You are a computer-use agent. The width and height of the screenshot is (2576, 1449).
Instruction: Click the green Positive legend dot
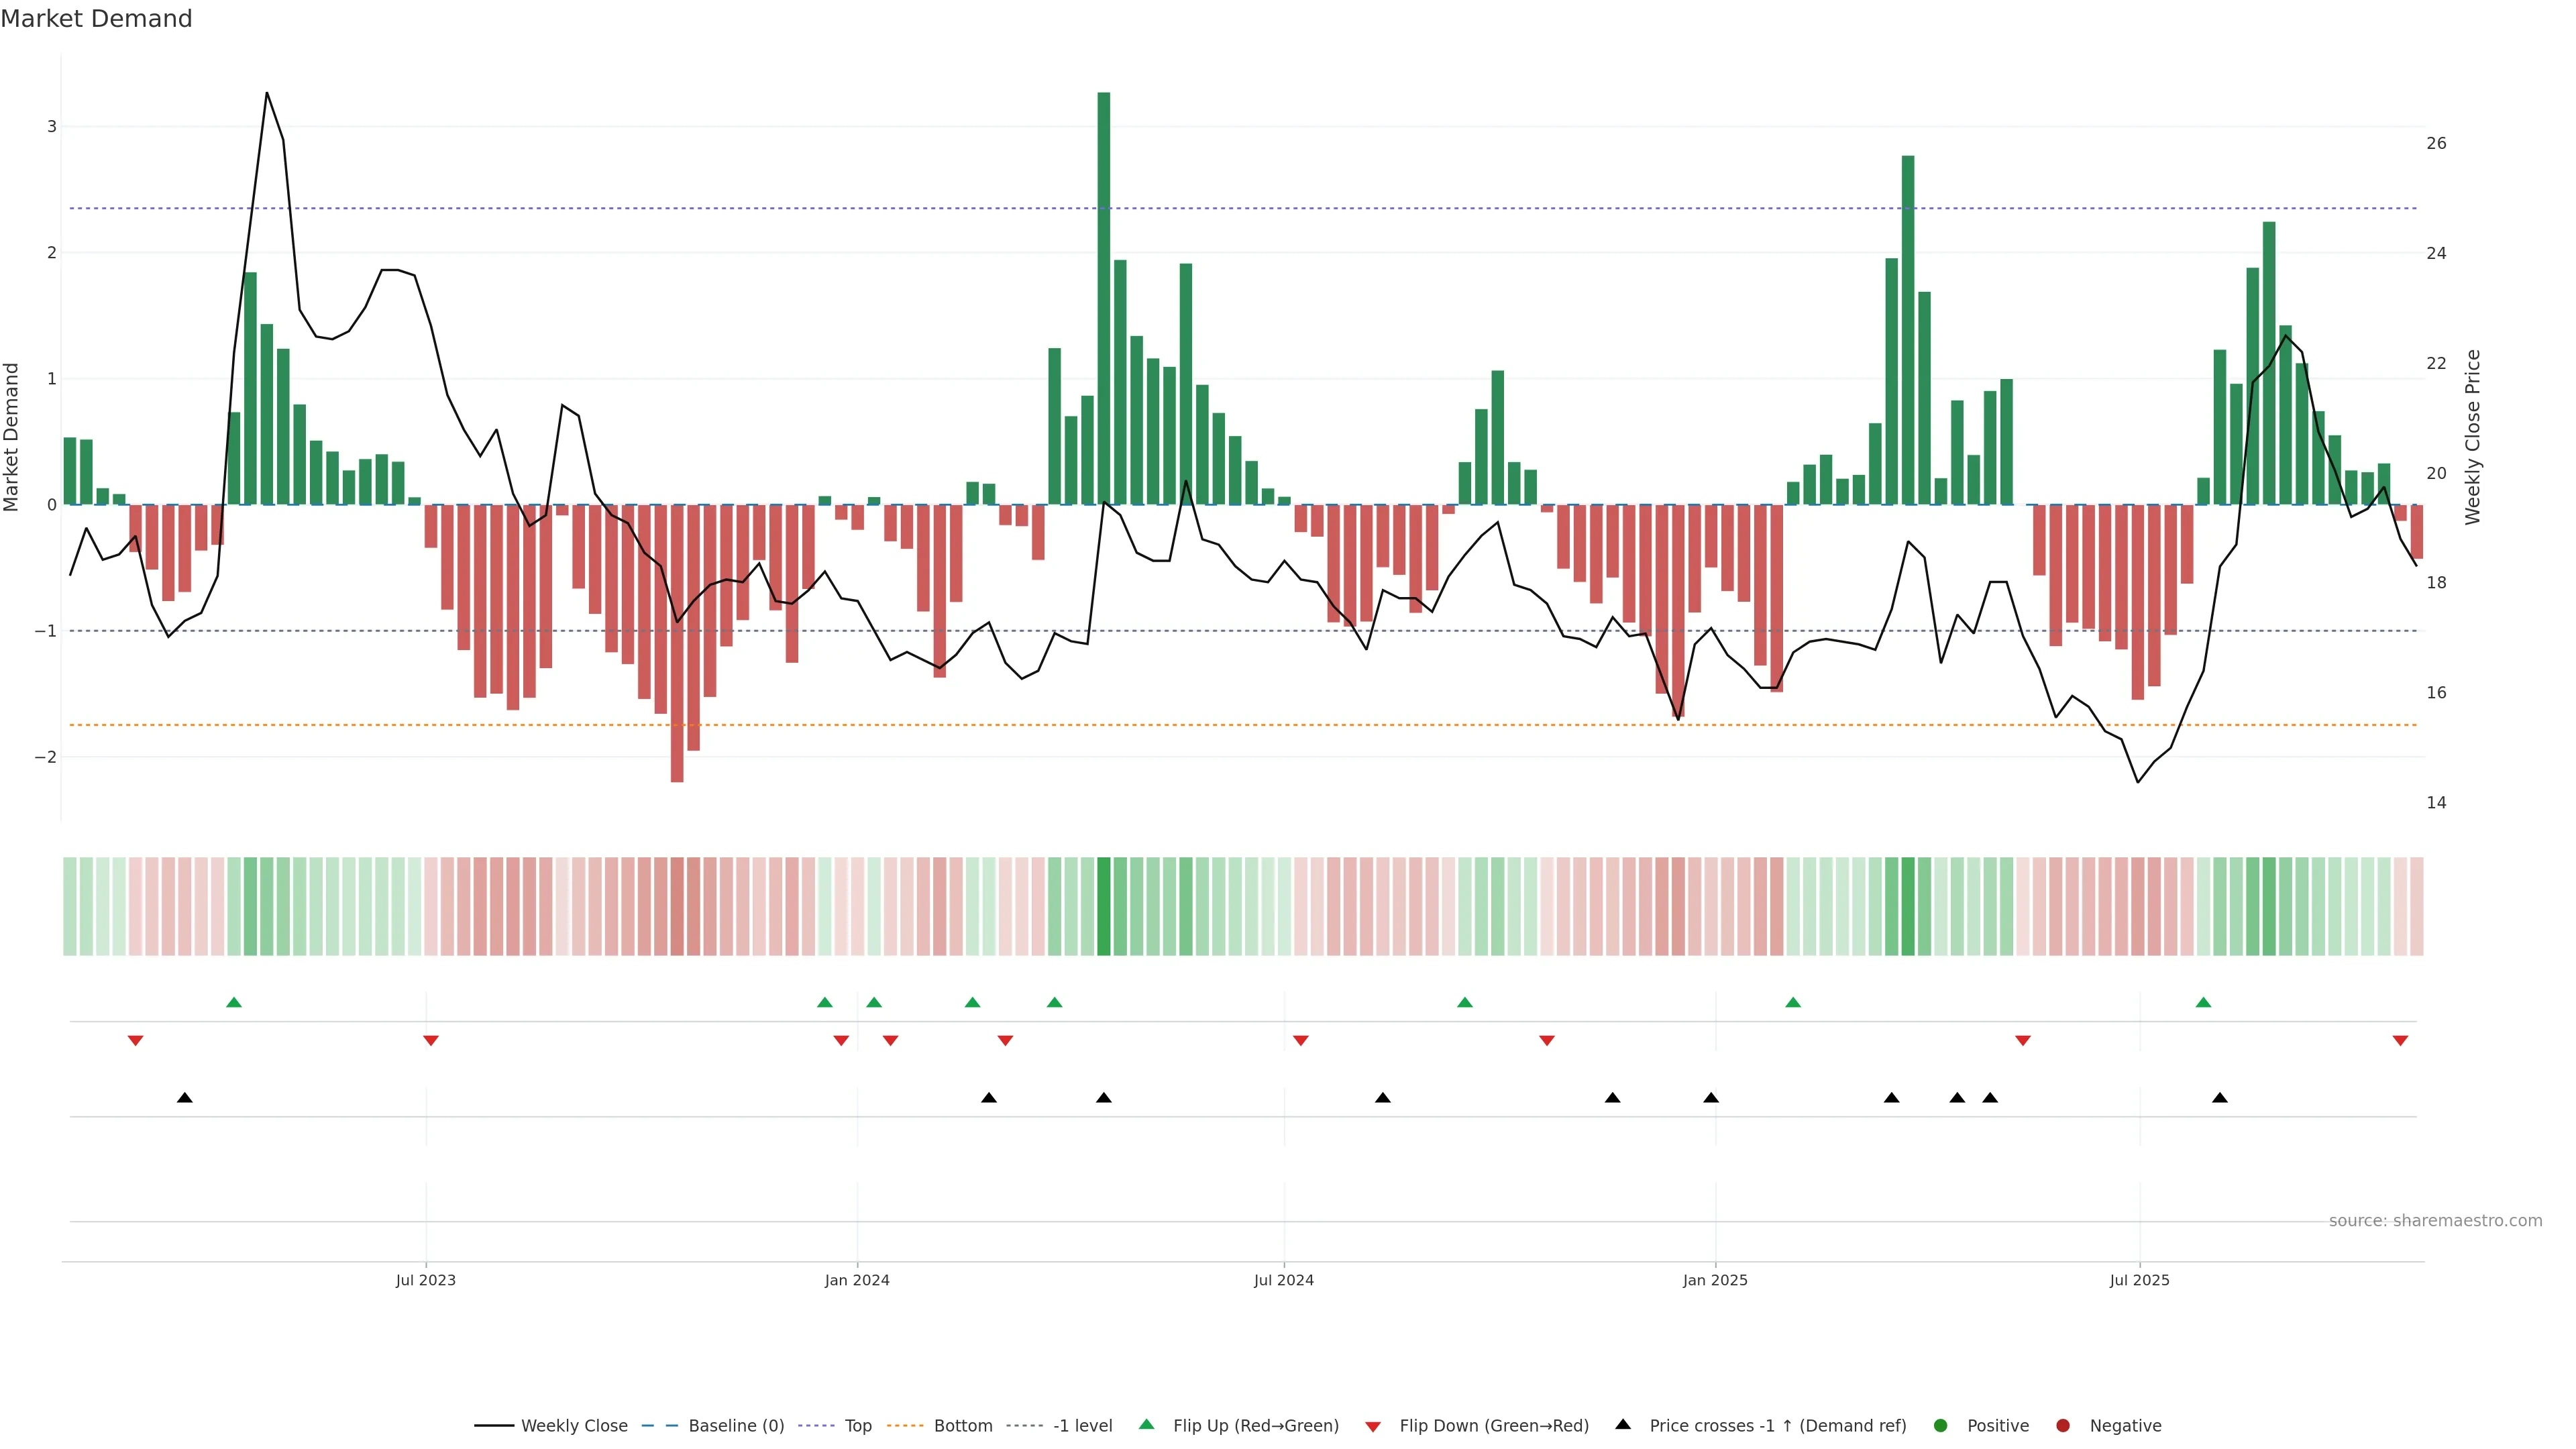click(x=1941, y=1425)
